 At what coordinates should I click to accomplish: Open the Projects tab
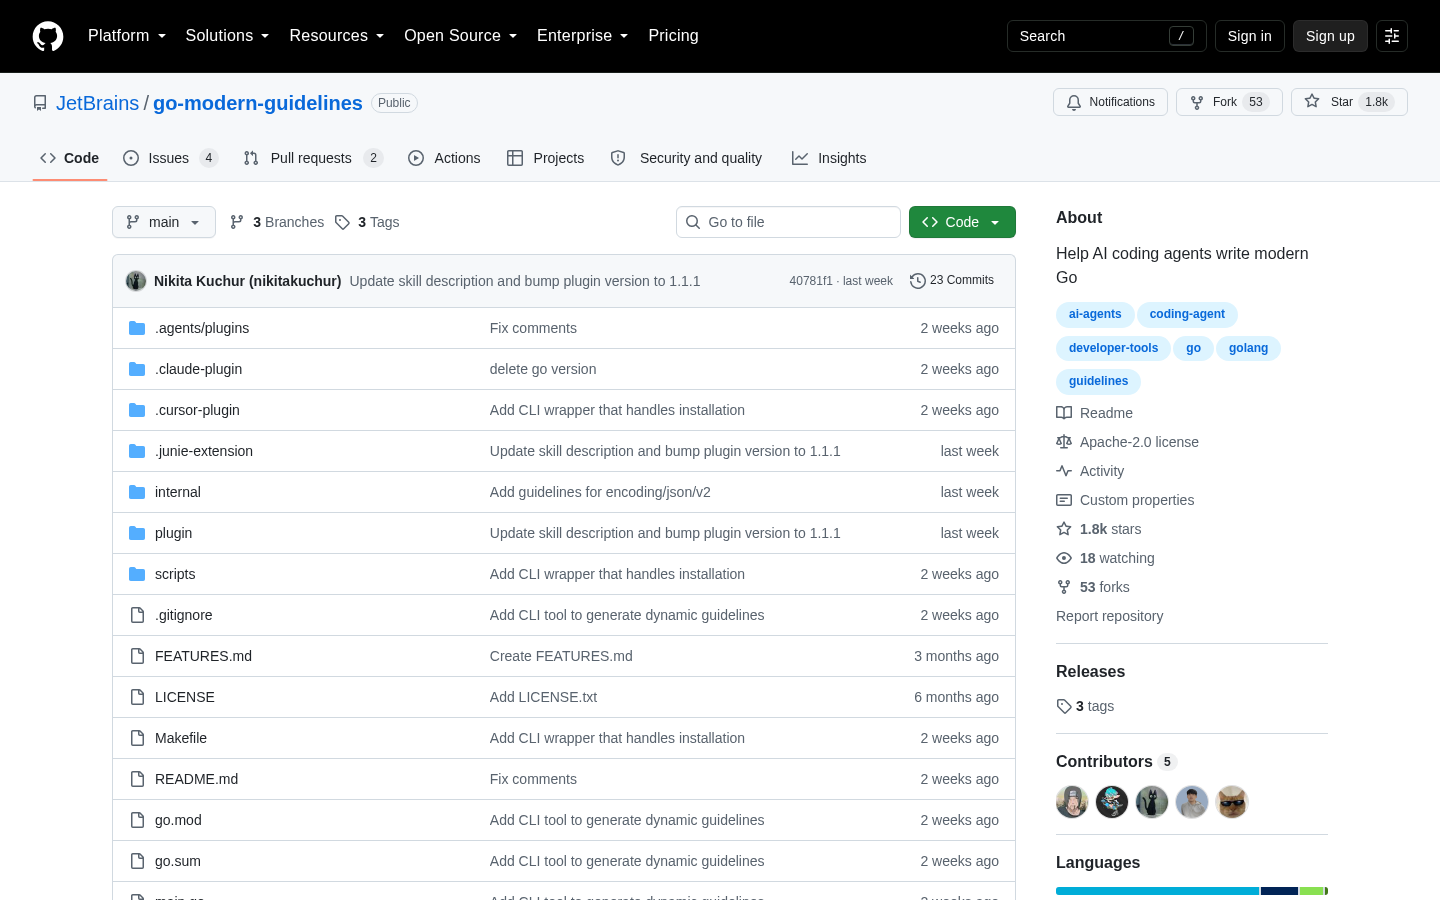(545, 158)
